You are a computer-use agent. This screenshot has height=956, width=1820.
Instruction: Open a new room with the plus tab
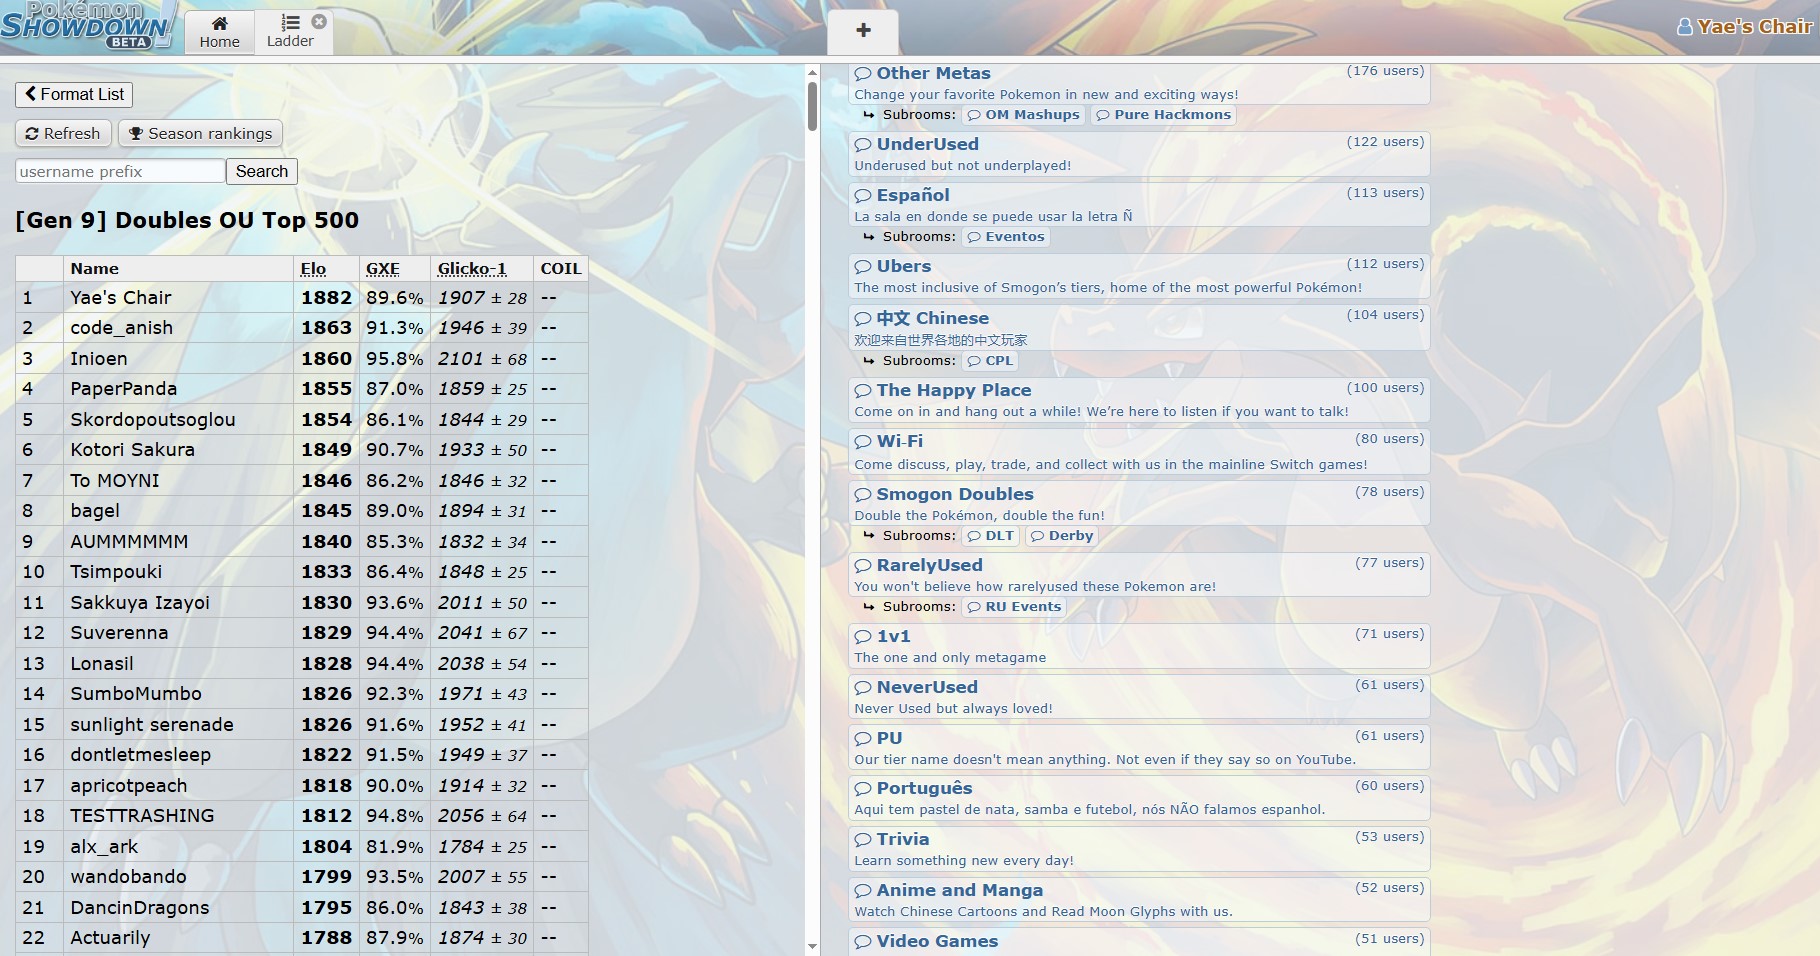863,31
